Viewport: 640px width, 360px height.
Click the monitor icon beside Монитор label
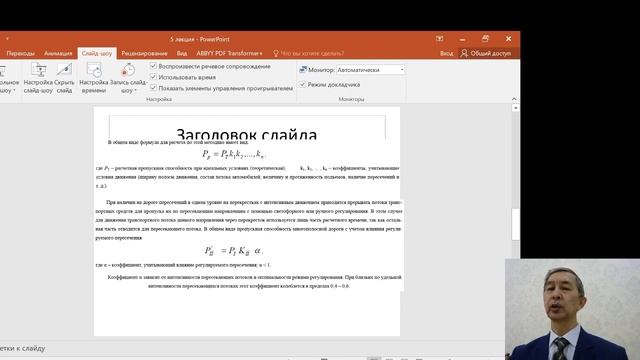pyautogui.click(x=303, y=70)
